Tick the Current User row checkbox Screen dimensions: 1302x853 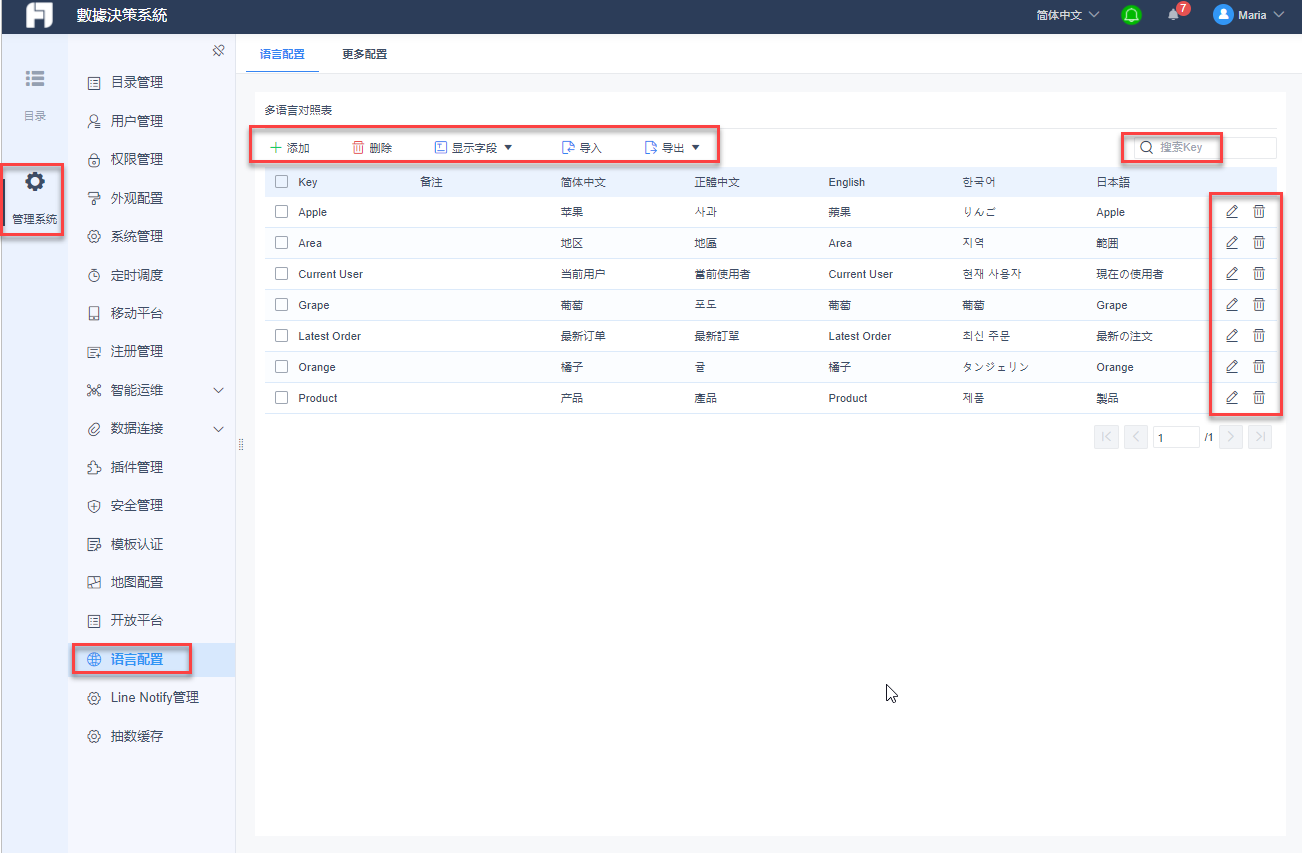click(x=281, y=274)
